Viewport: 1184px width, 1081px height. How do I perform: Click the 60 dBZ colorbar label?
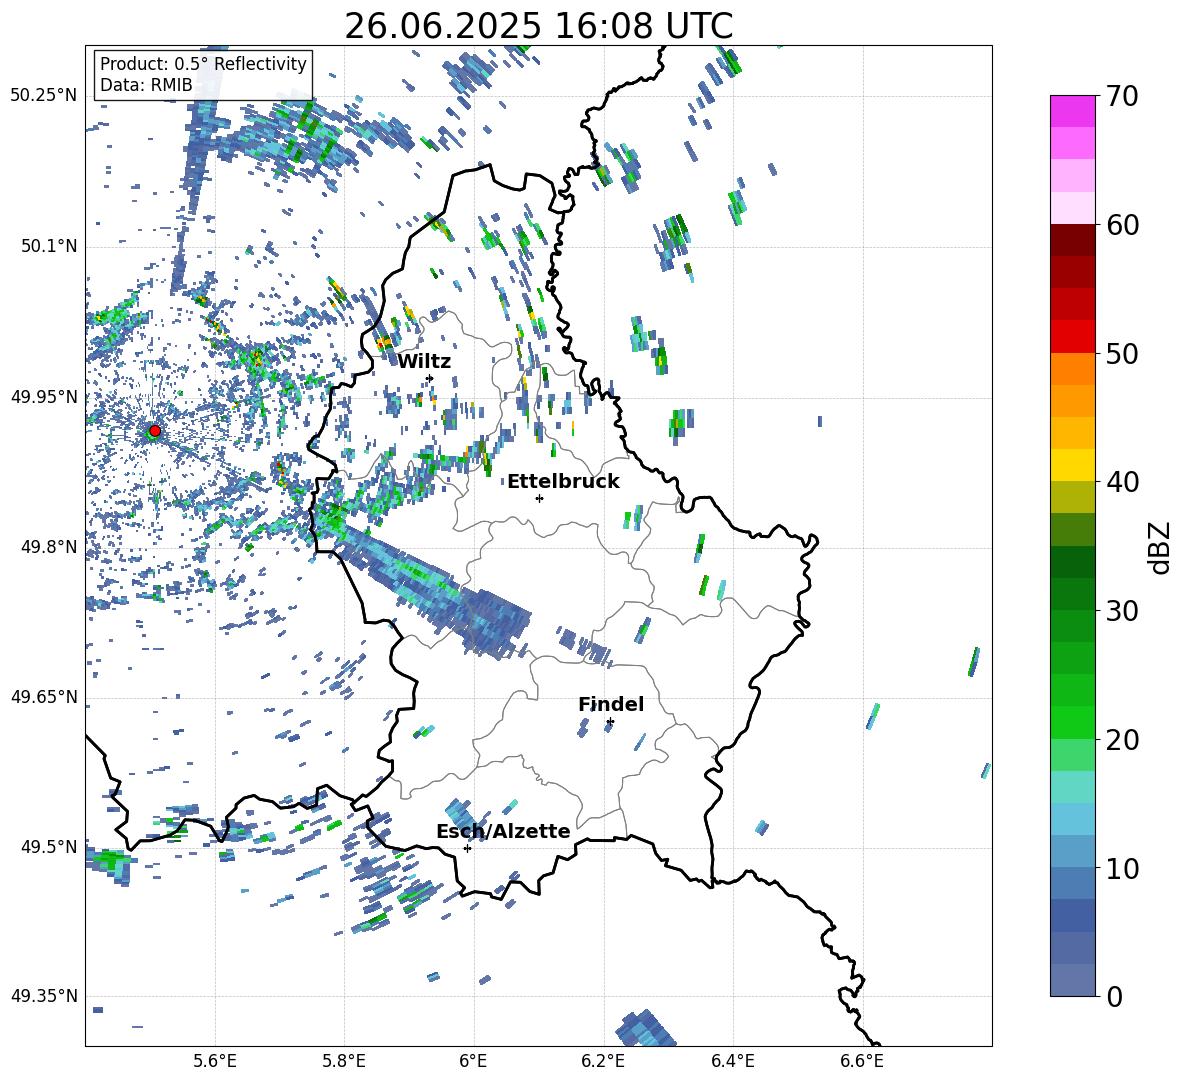click(1122, 225)
